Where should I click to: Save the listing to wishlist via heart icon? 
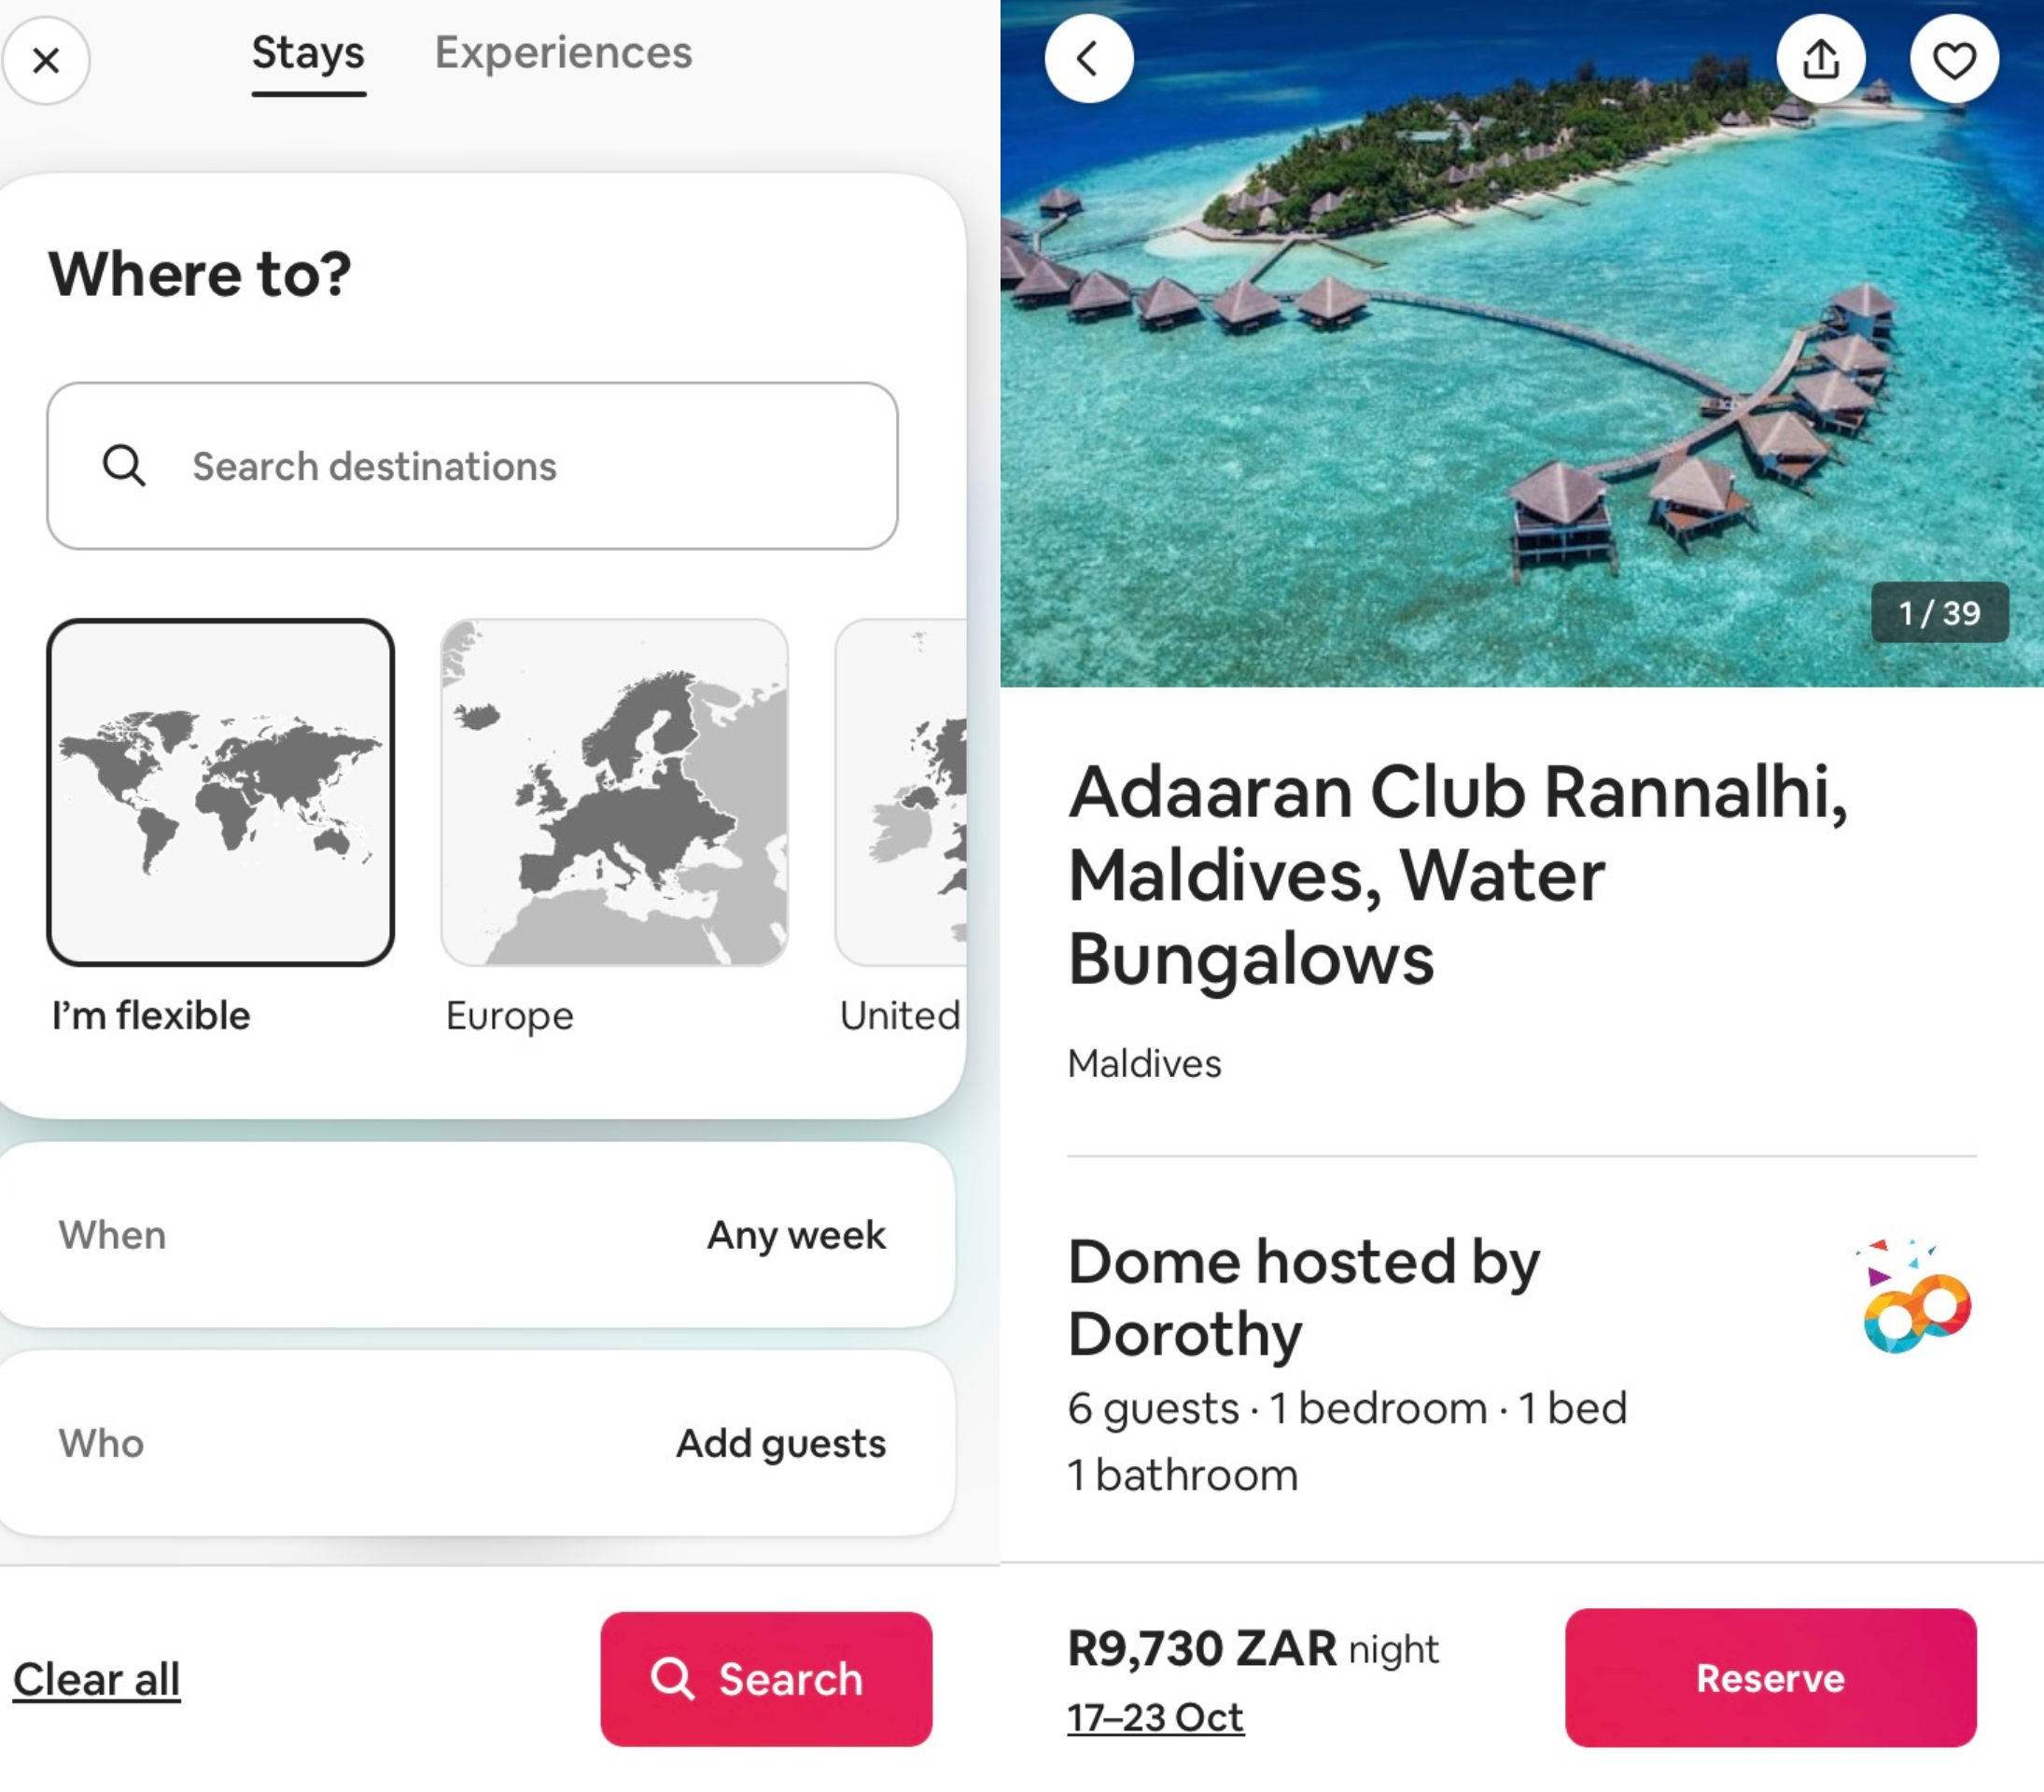pyautogui.click(x=1954, y=58)
